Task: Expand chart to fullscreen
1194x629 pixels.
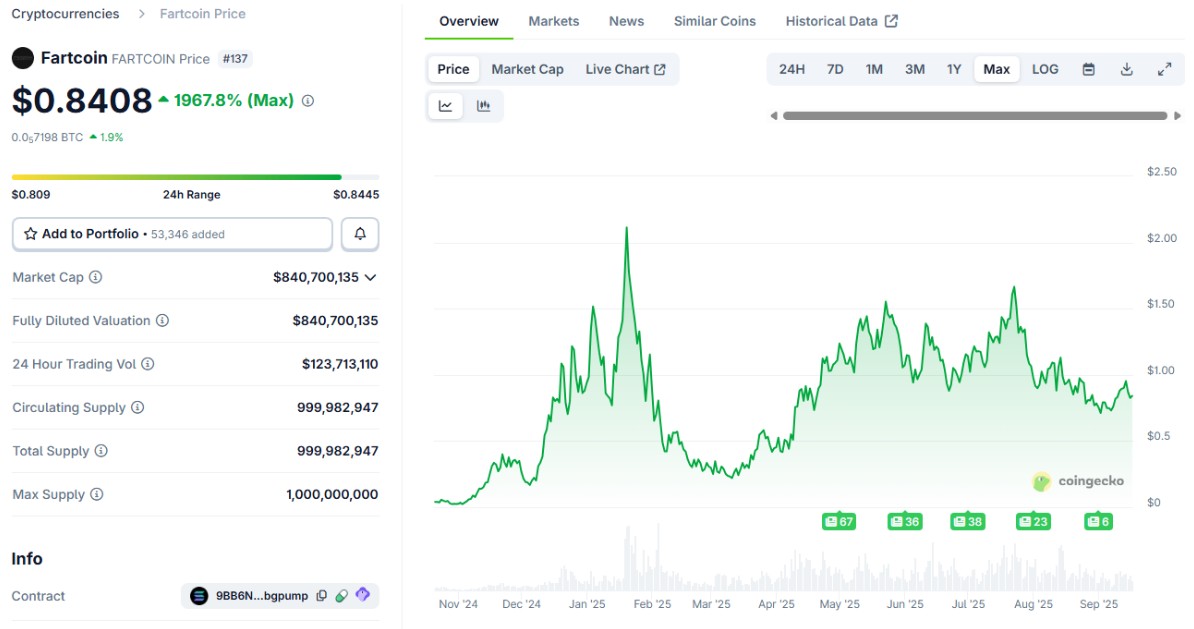Action: coord(1164,69)
